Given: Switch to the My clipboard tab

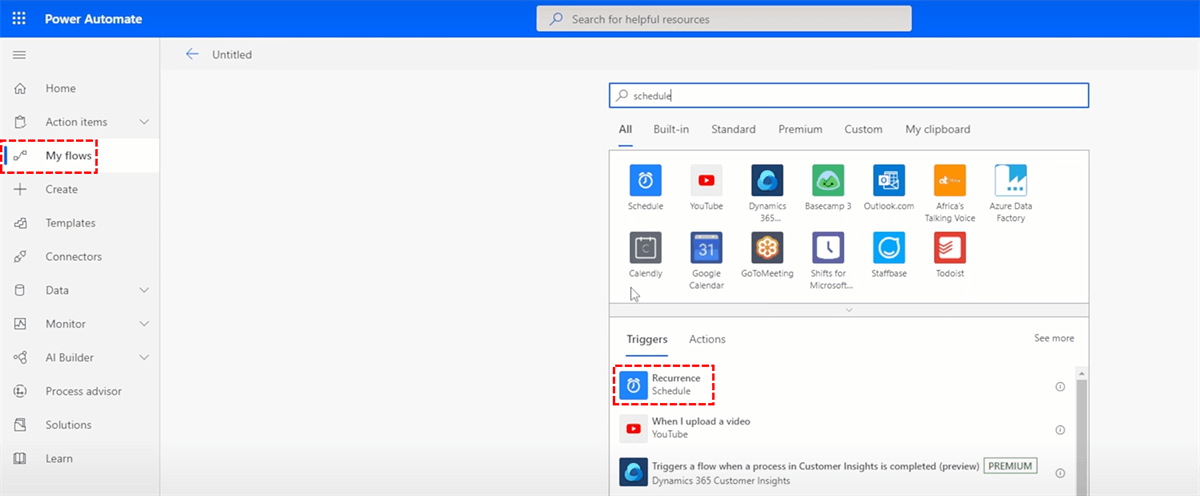Looking at the screenshot, I should [938, 129].
